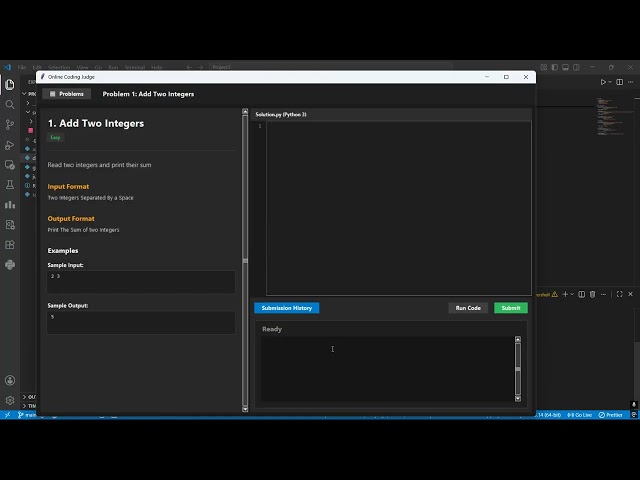The image size is (640, 480).
Task: Submit the solution with green Submit button
Action: [511, 308]
